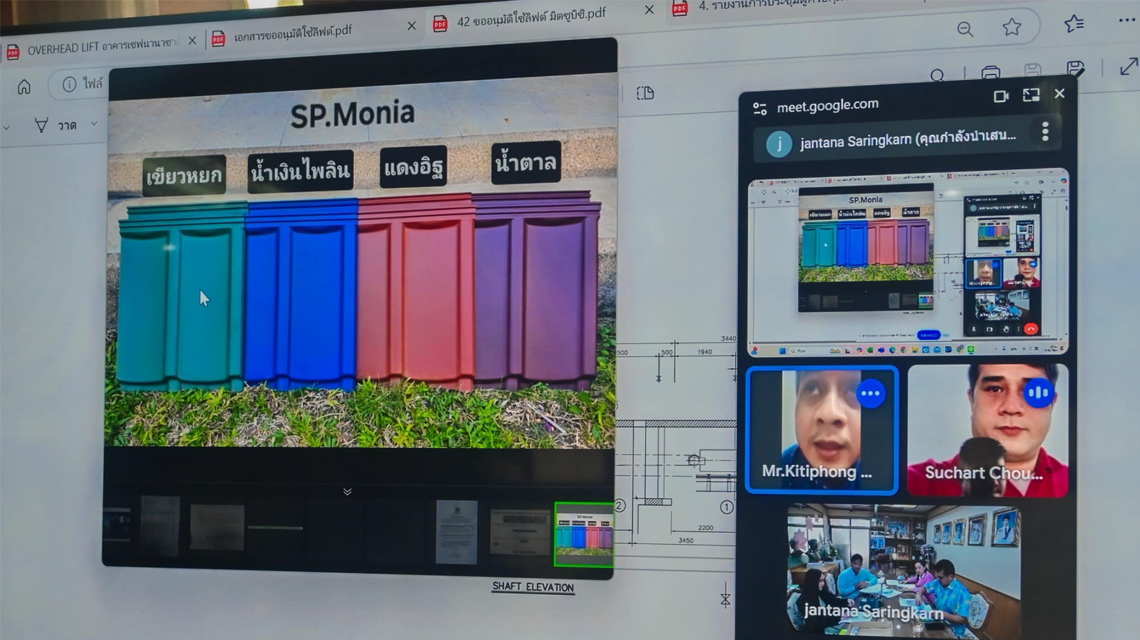This screenshot has height=640, width=1140.
Task: Open the PDF page view icon
Action: coord(645,93)
